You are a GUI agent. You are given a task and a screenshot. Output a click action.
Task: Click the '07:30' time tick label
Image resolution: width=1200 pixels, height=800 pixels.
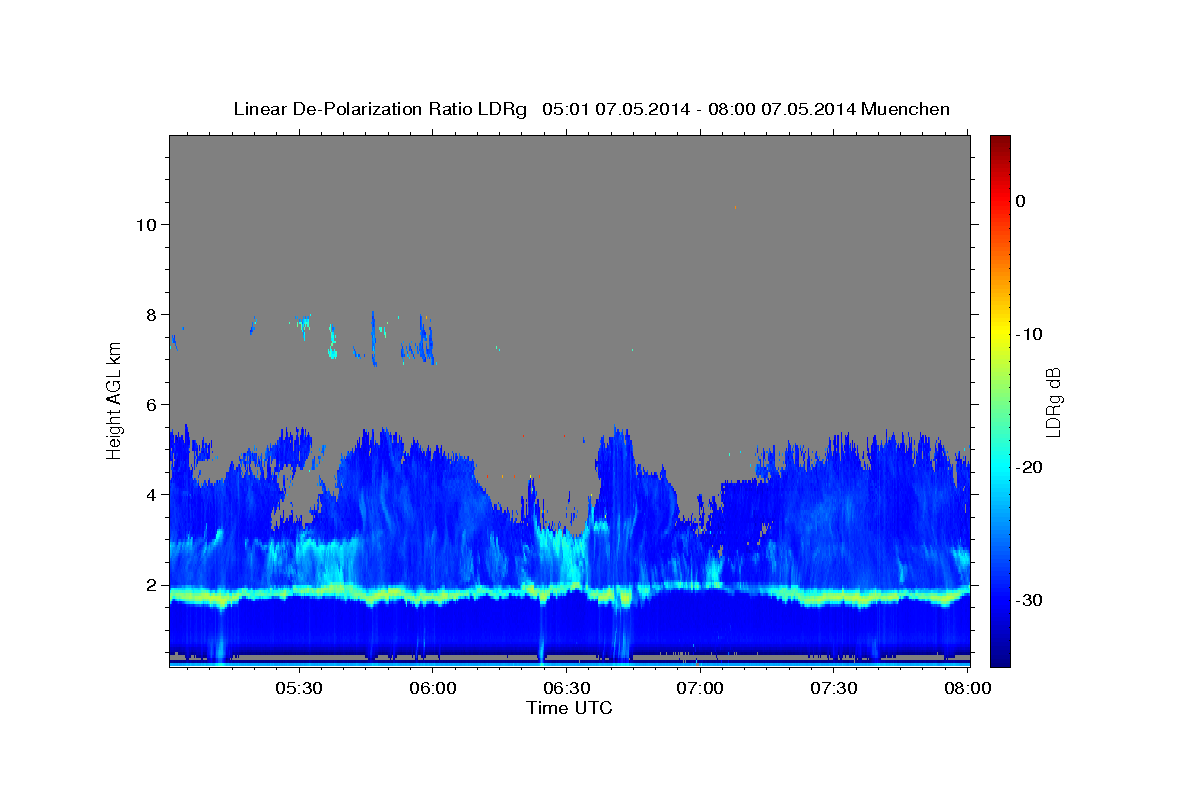tap(833, 689)
